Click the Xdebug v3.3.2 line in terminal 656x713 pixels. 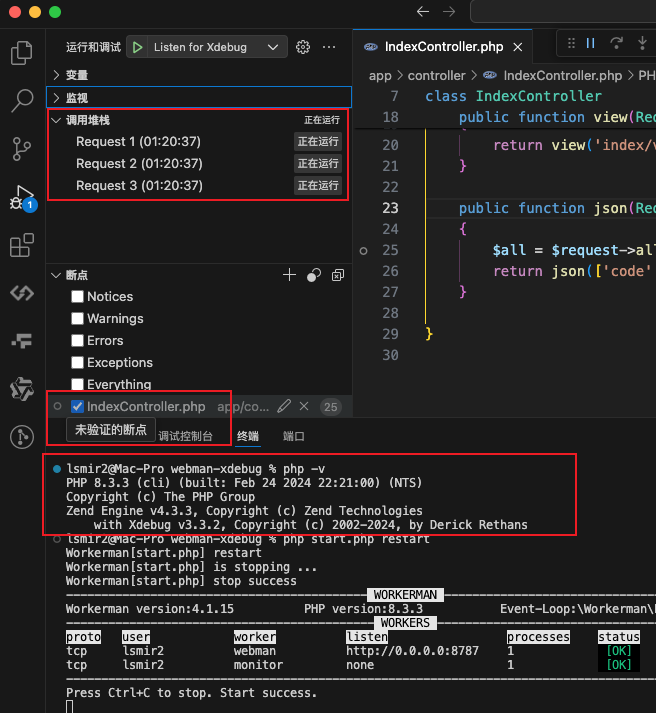coord(310,525)
